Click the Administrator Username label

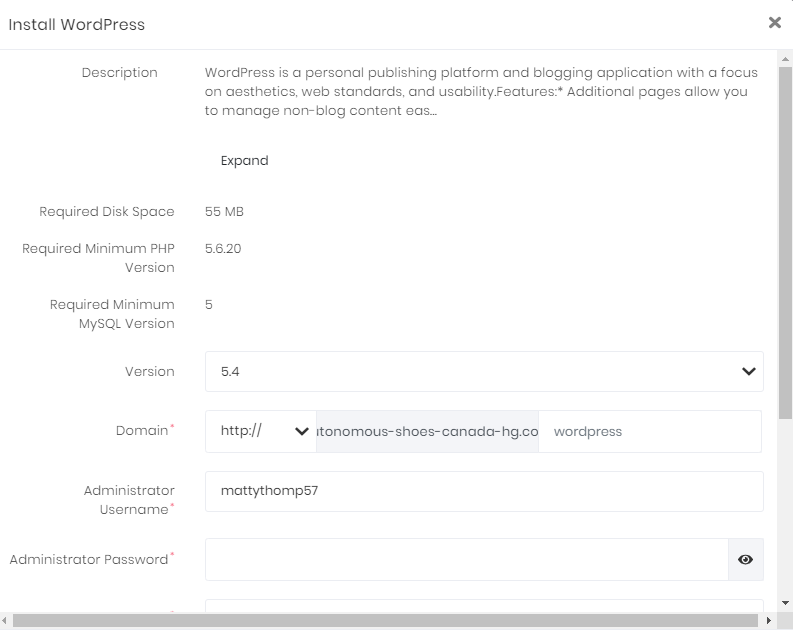tap(129, 500)
